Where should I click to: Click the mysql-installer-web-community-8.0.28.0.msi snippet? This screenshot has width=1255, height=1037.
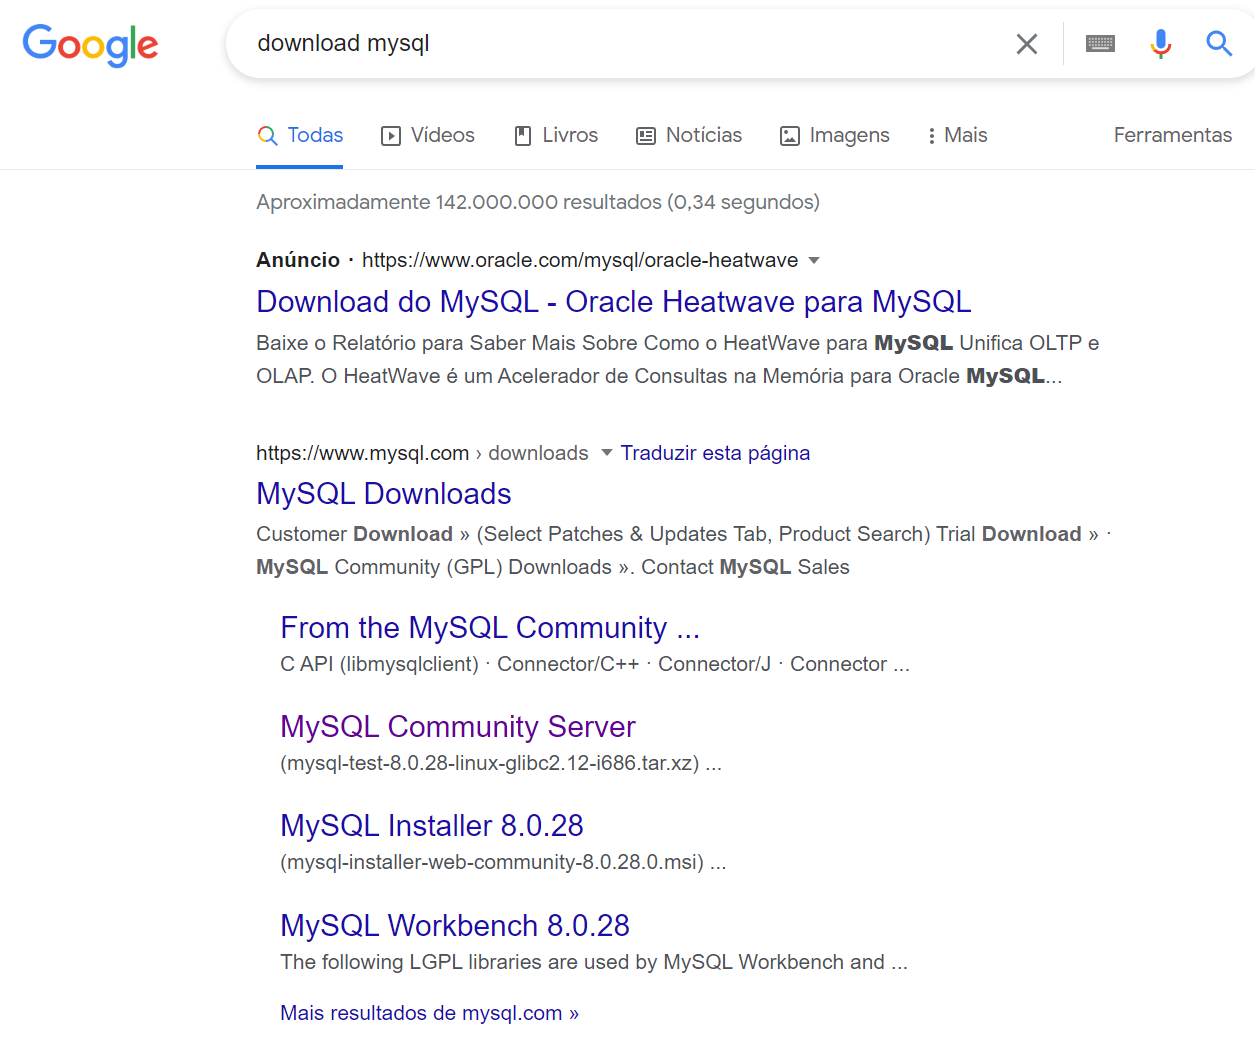click(x=503, y=862)
